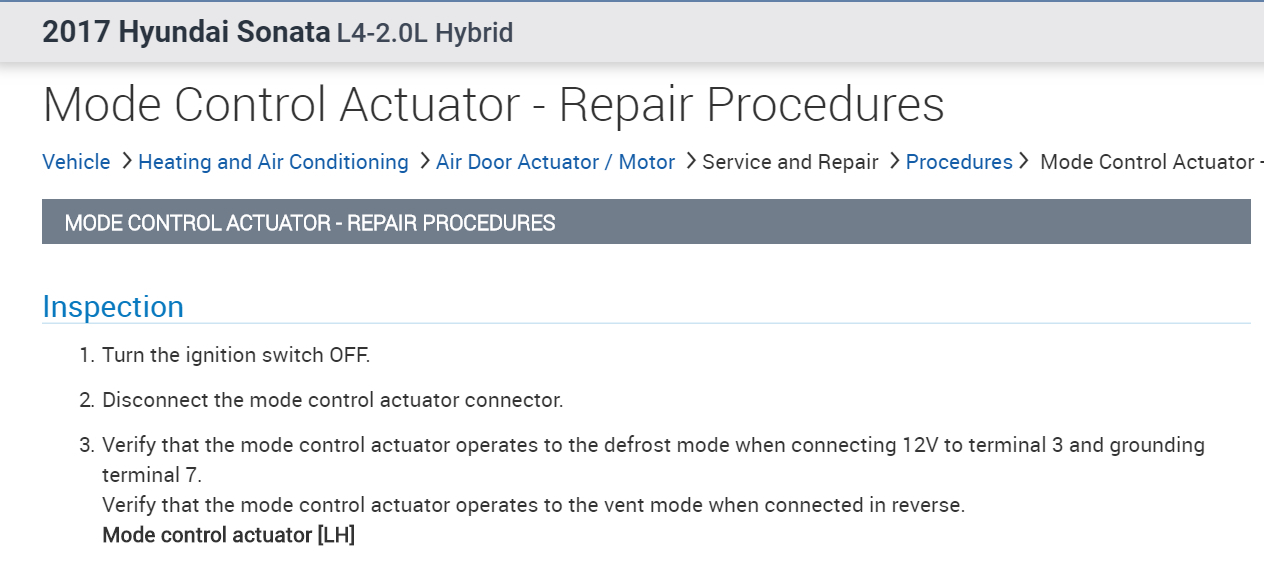The image size is (1264, 567).
Task: Select the gray REPAIR PROCEDURES section bar
Action: pos(646,222)
